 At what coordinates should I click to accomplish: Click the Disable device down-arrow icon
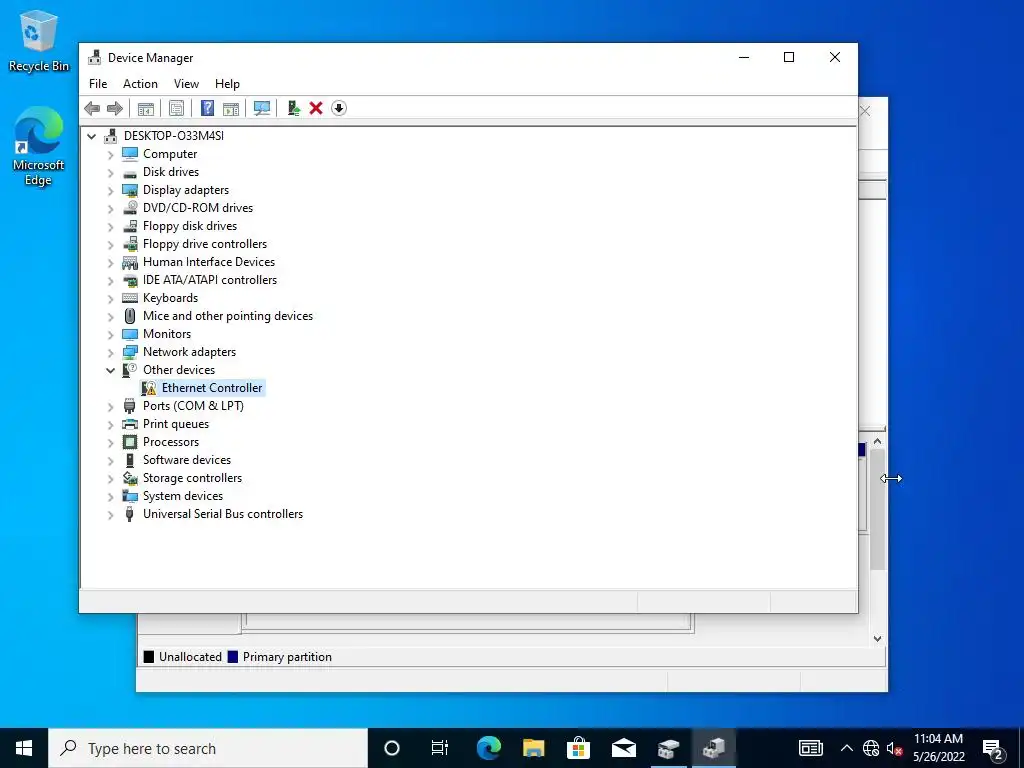pyautogui.click(x=338, y=108)
